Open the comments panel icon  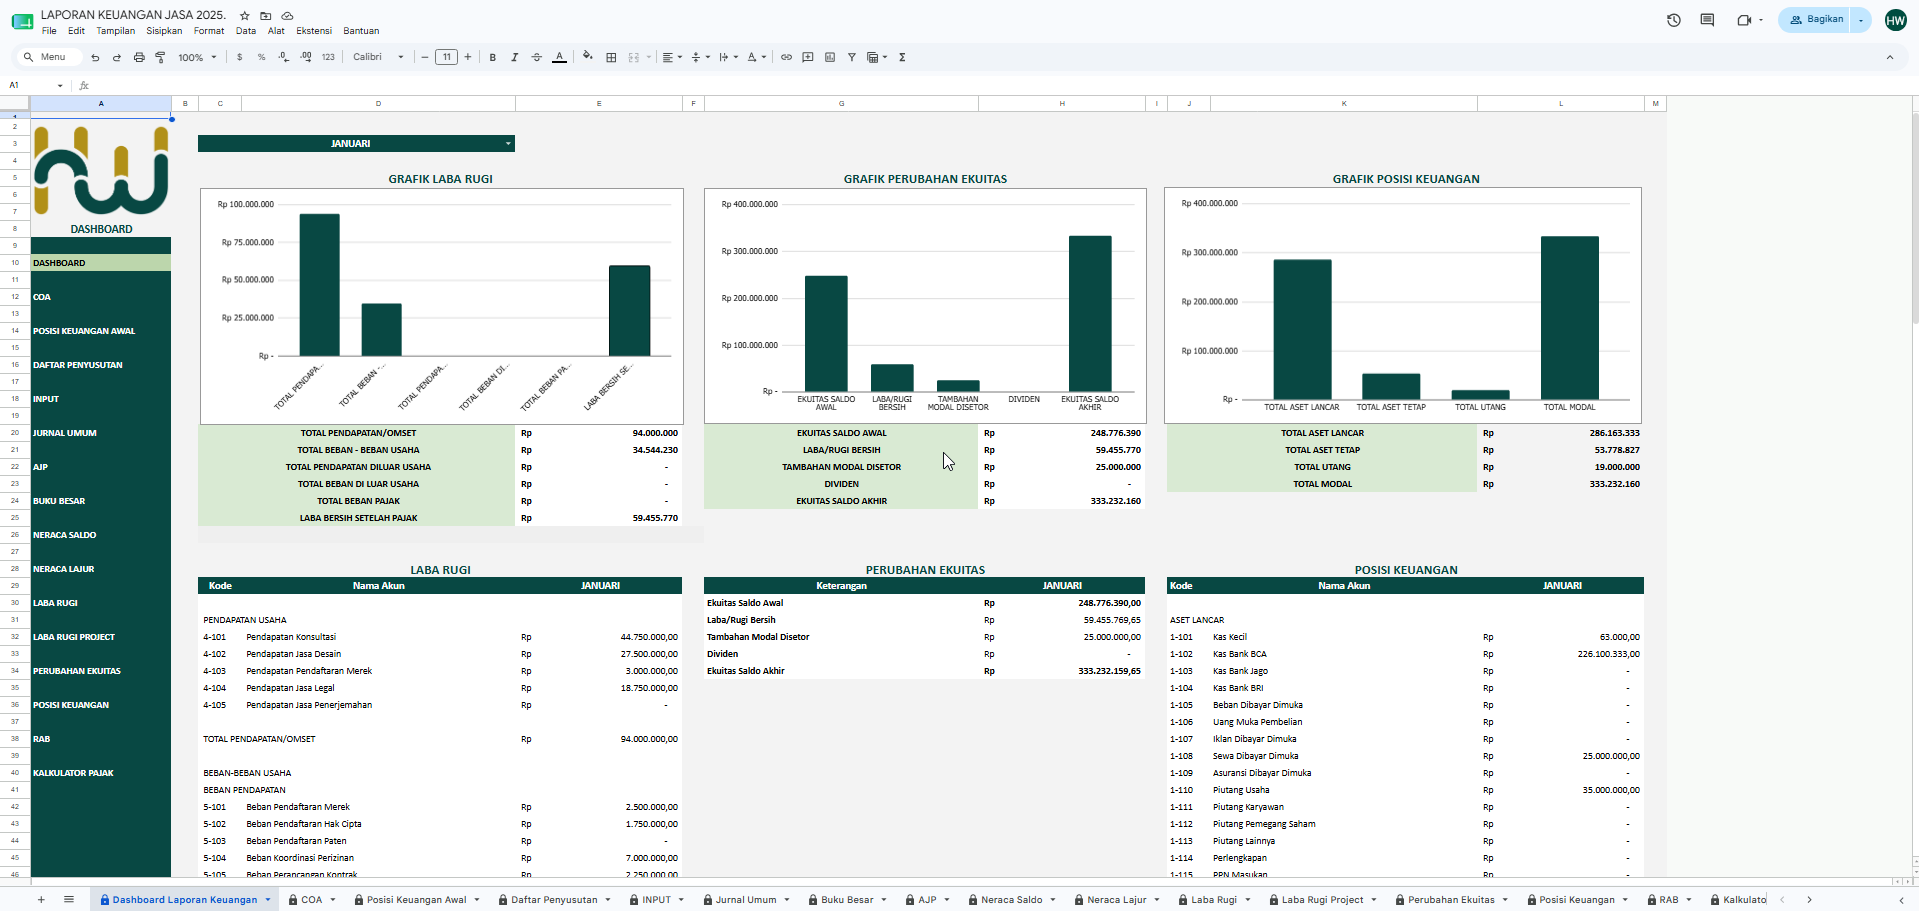(1707, 20)
